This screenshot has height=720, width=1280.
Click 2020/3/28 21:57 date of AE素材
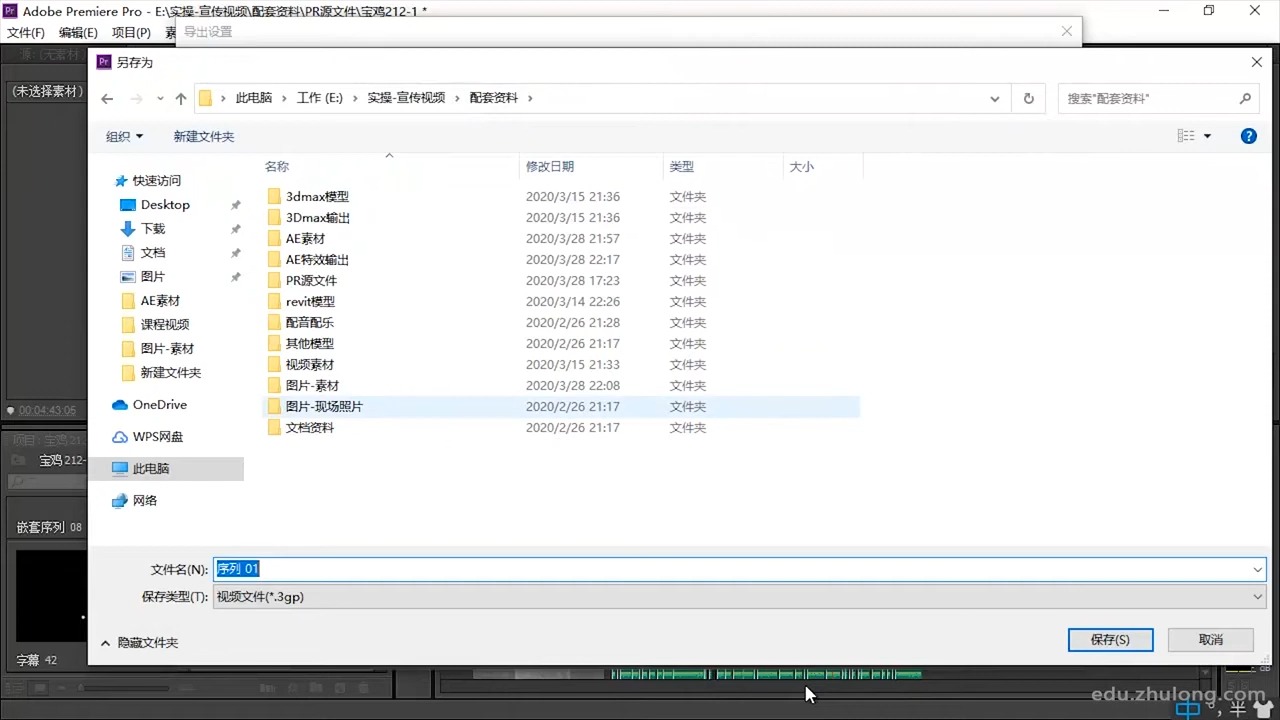[x=573, y=238]
